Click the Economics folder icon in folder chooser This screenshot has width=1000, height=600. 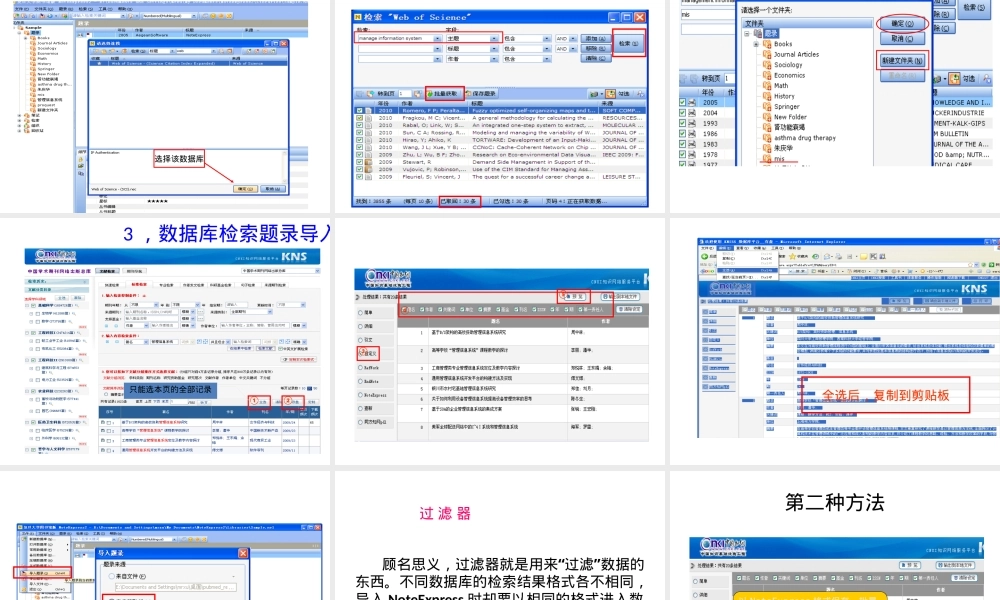click(x=767, y=75)
